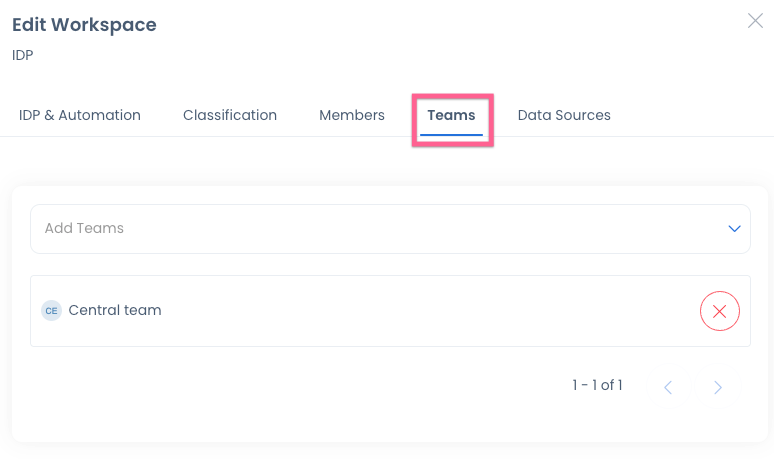Go to the next page of teams
This screenshot has height=459, width=774.
[x=718, y=387]
